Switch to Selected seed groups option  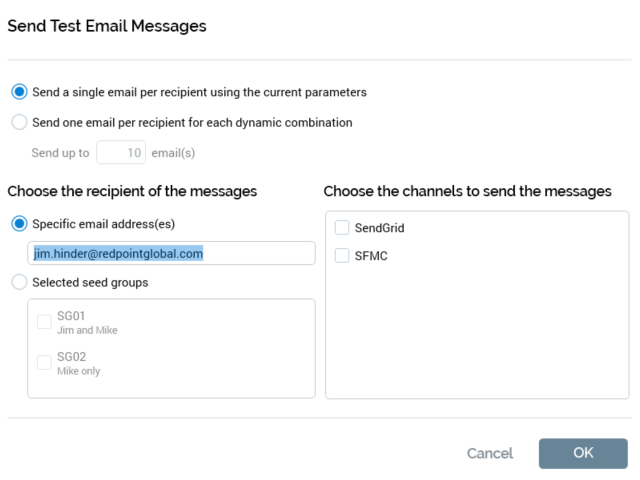click(x=19, y=282)
